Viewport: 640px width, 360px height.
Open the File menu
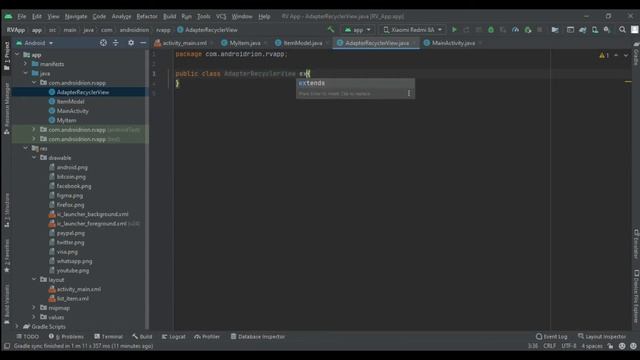[x=22, y=16]
